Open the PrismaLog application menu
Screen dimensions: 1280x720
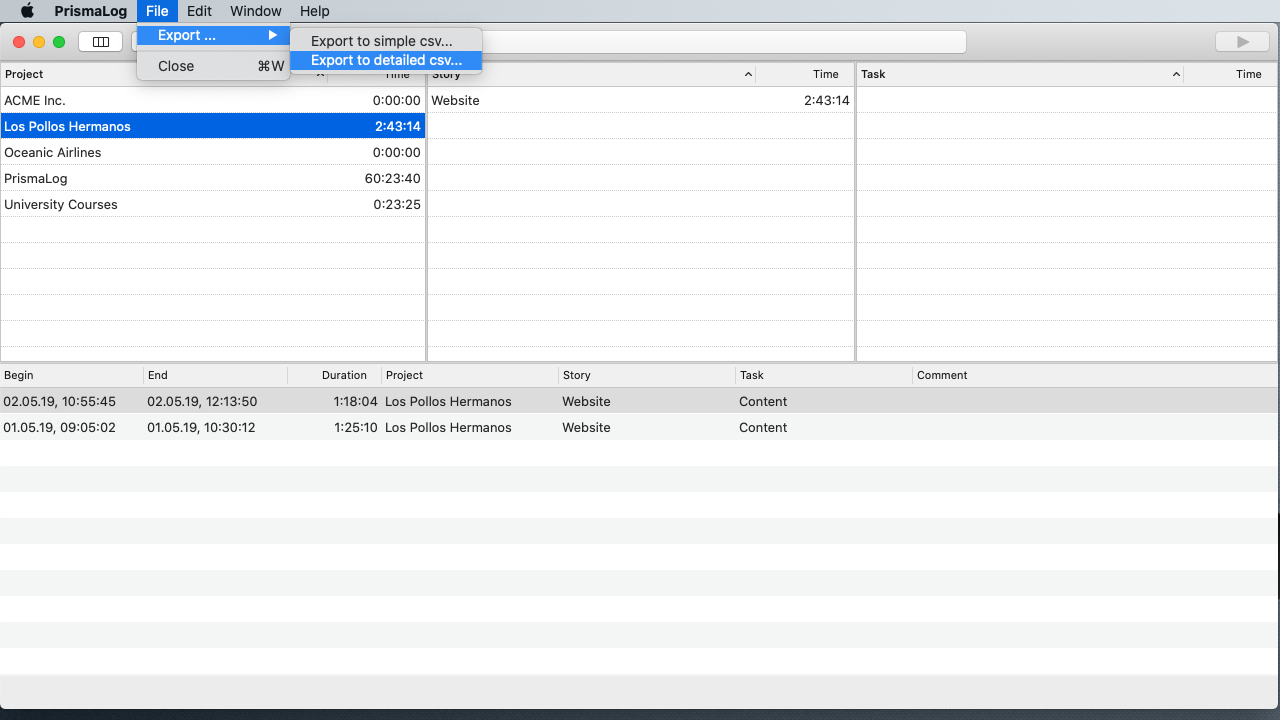(90, 11)
